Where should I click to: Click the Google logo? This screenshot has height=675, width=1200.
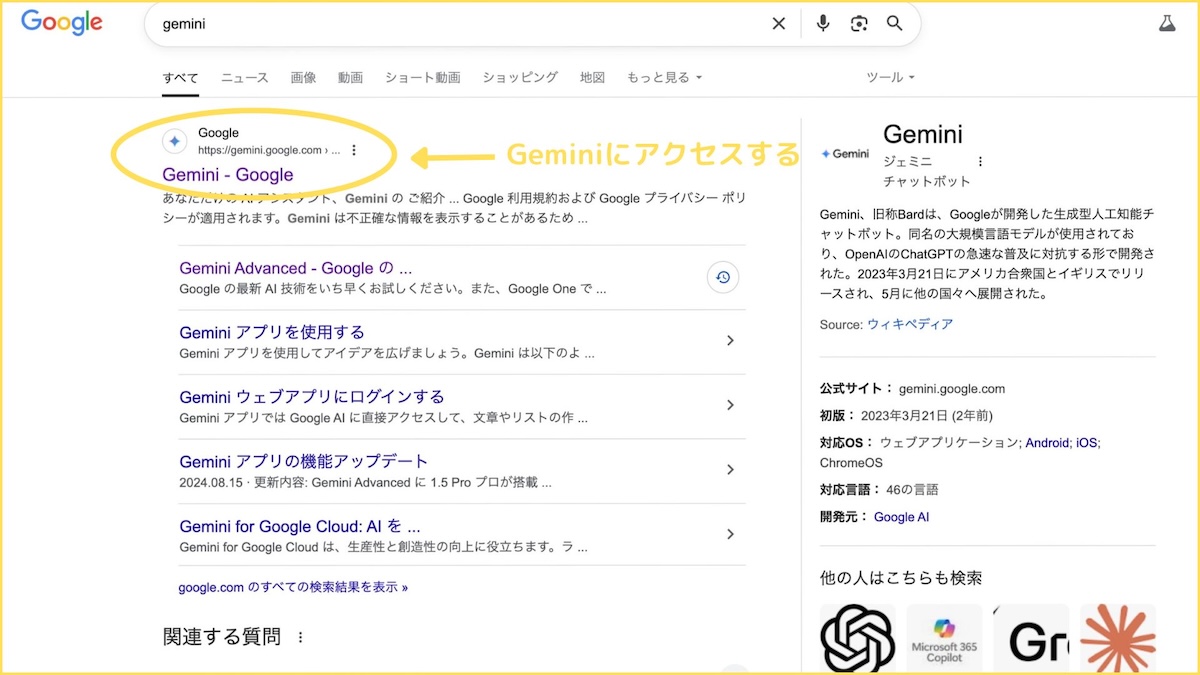coord(62,23)
